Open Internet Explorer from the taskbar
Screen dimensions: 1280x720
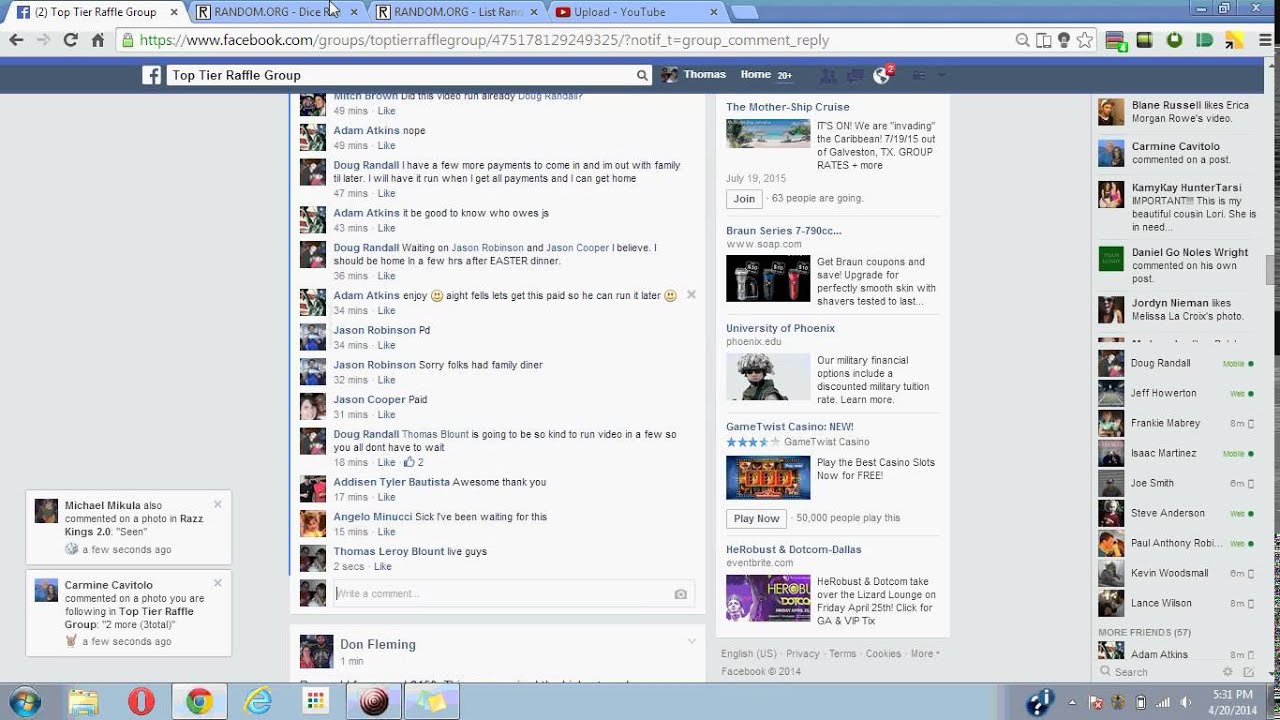coord(258,702)
